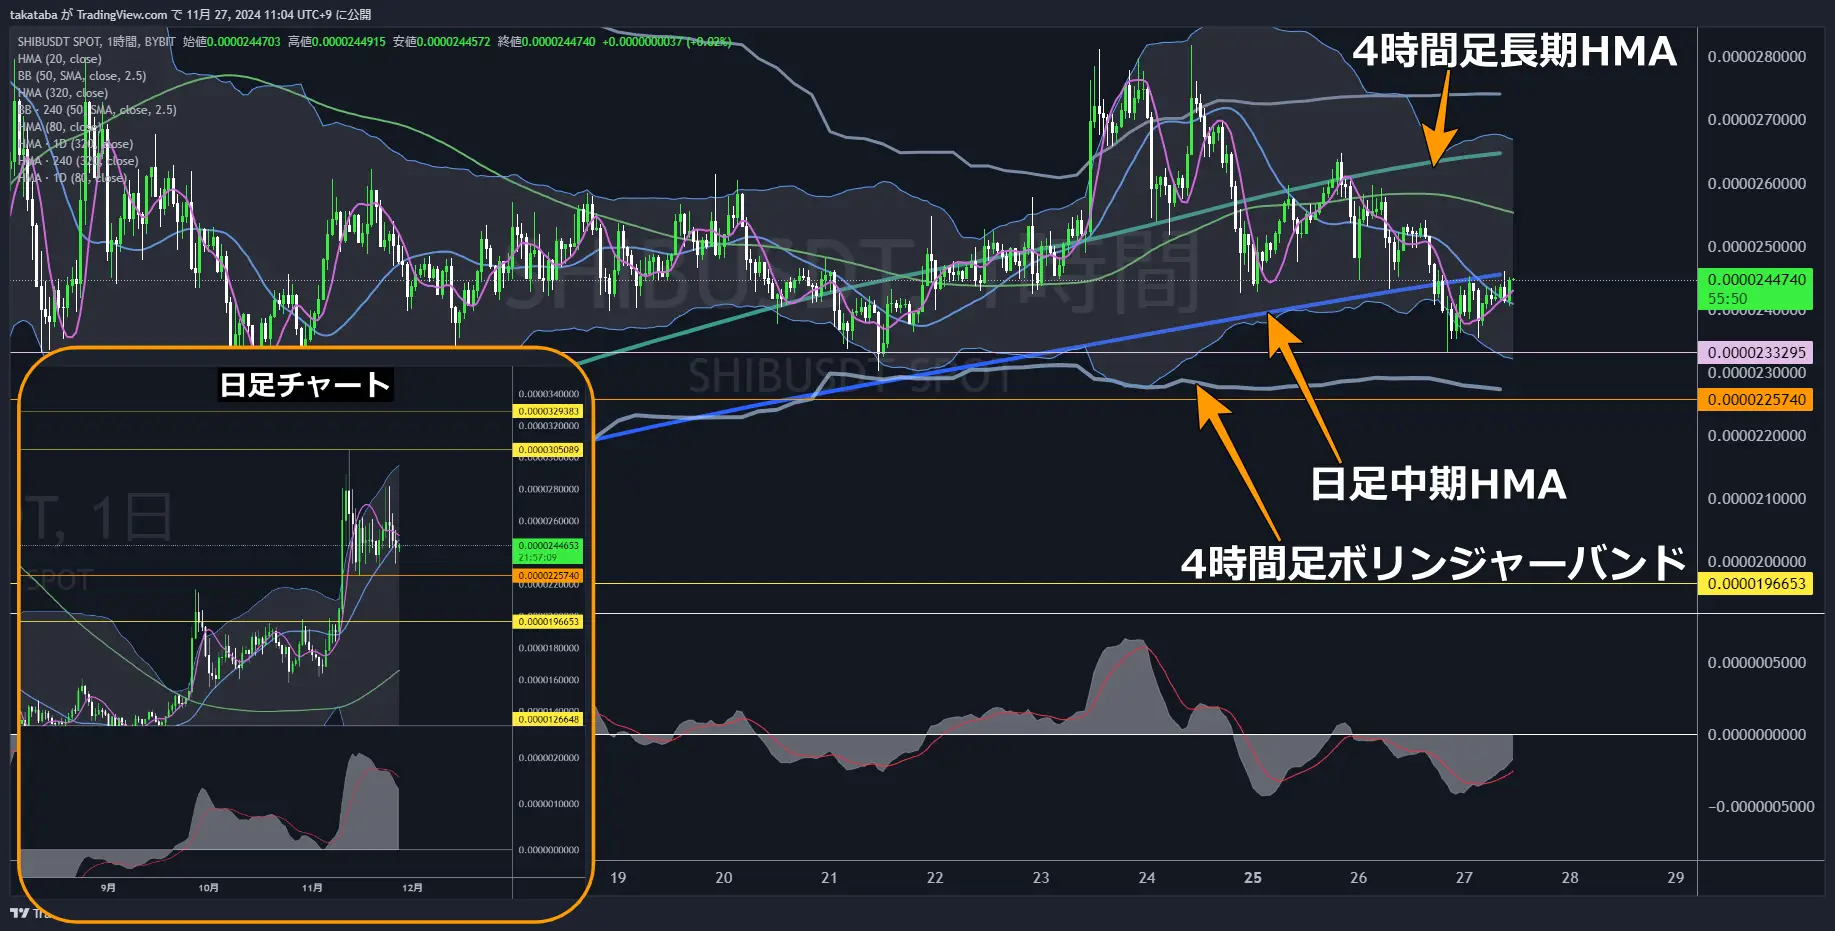Click date 19 on the time axis
Viewport: 1835px width, 931px height.
pyautogui.click(x=618, y=878)
